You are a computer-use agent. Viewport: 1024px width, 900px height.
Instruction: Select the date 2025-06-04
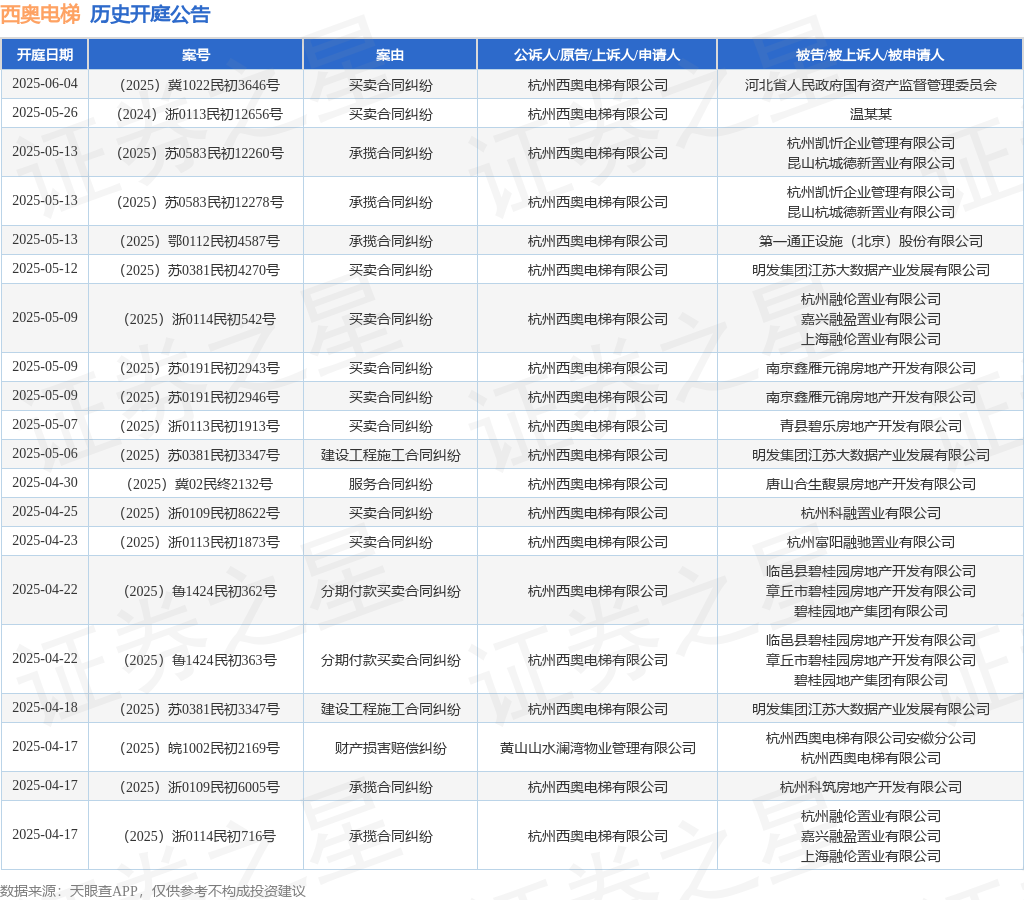[44, 84]
